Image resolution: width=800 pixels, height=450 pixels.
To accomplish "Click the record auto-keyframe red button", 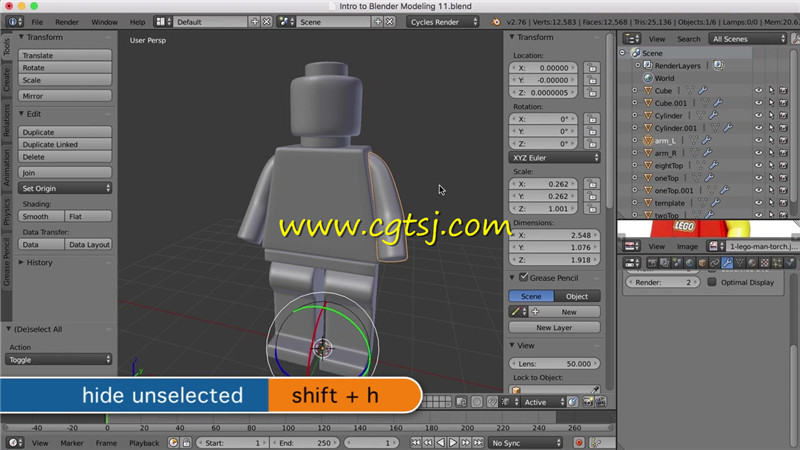I will (579, 442).
